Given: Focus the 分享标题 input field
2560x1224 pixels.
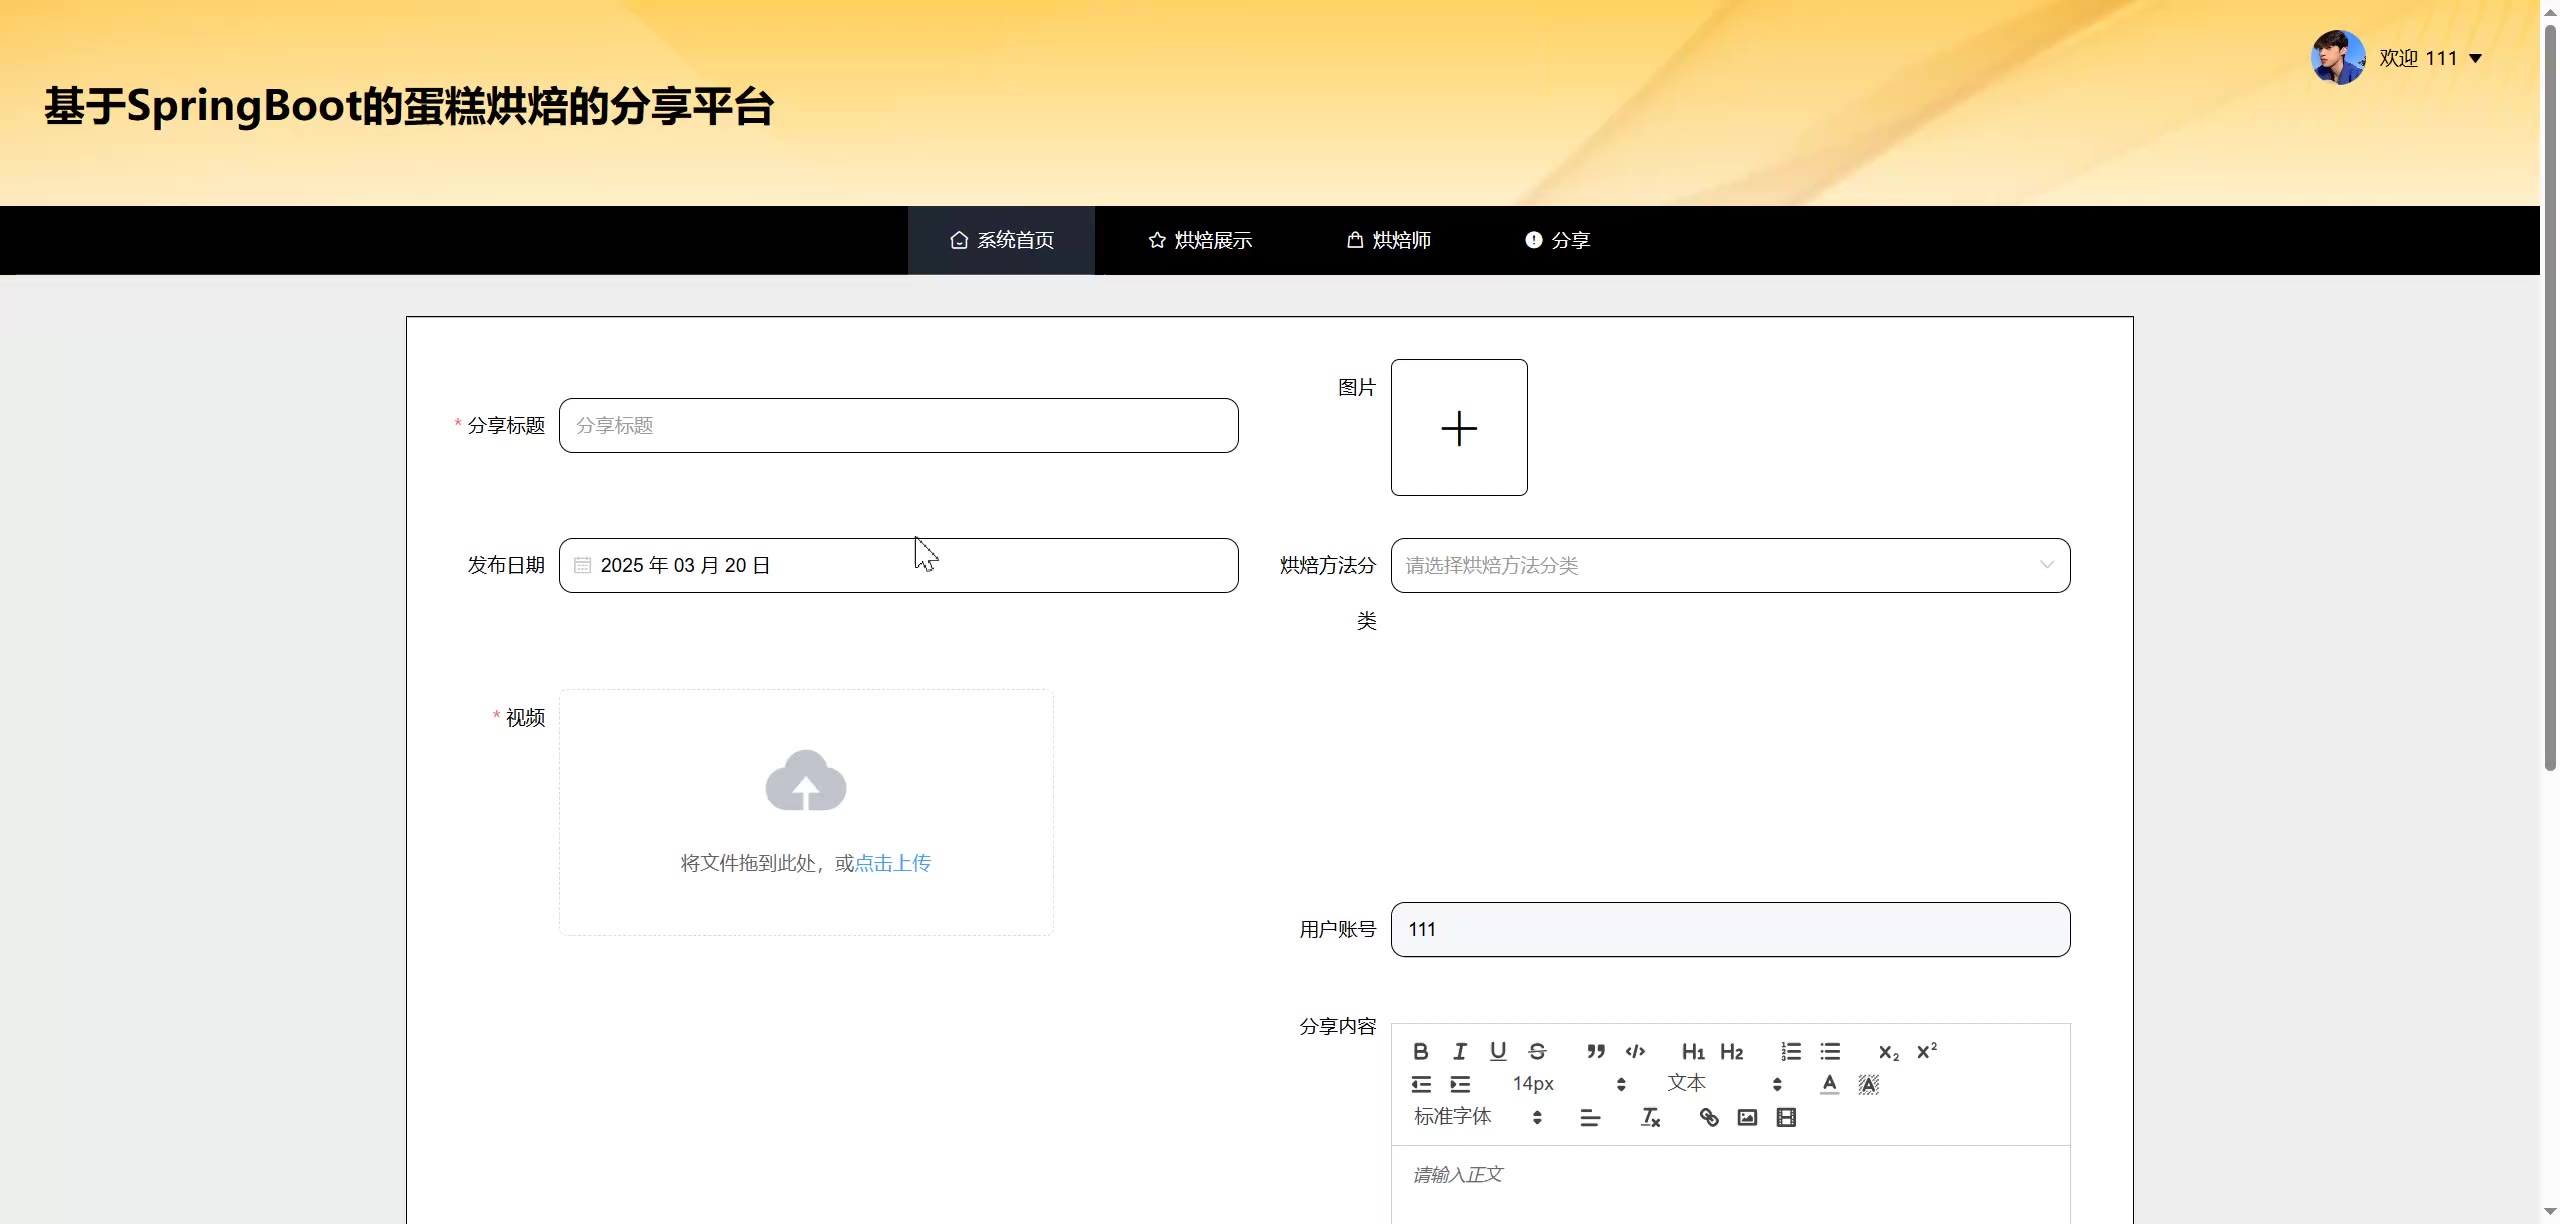Looking at the screenshot, I should click(898, 425).
